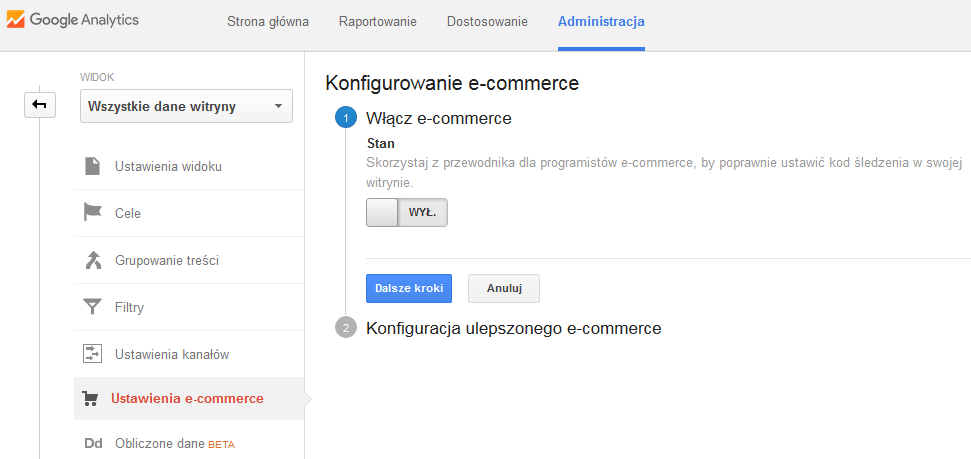Switch to the Raportowanie tab

click(378, 22)
